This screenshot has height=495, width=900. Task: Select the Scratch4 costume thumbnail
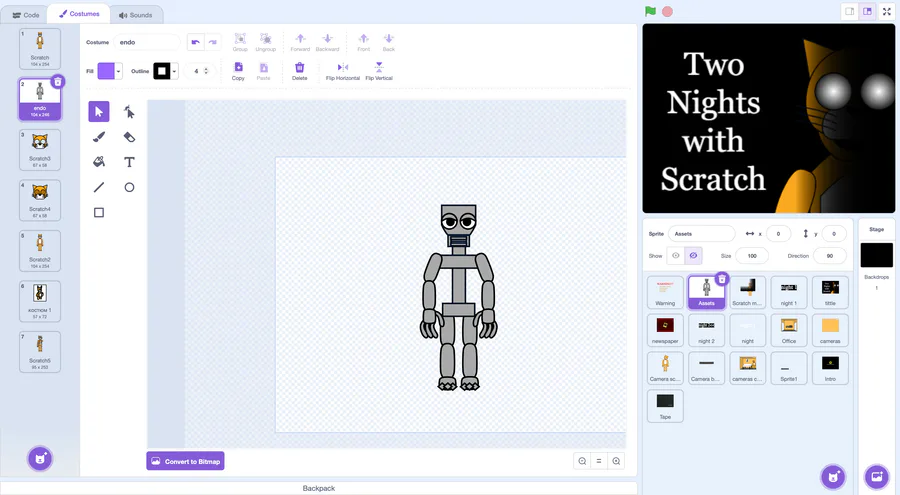pos(40,200)
